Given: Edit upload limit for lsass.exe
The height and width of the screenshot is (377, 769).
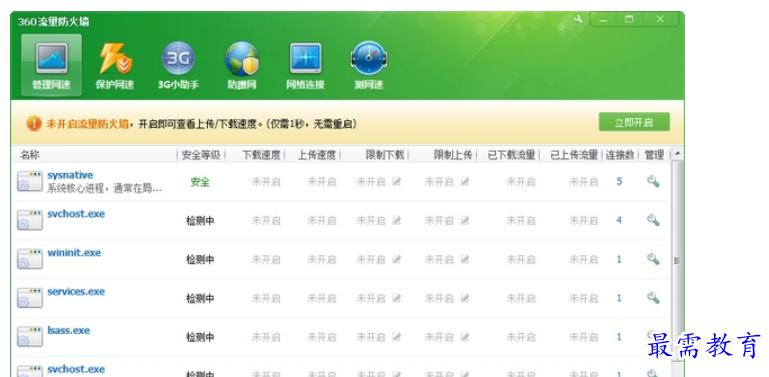Looking at the screenshot, I should 464,337.
